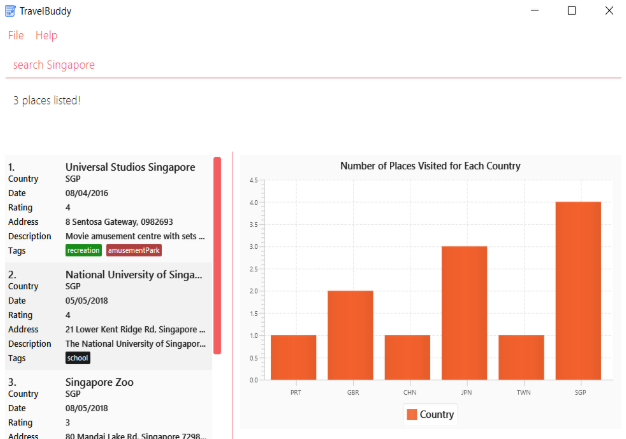This screenshot has width=626, height=439.
Task: Click the 'Country' legend label under the chart
Action: [x=437, y=415]
